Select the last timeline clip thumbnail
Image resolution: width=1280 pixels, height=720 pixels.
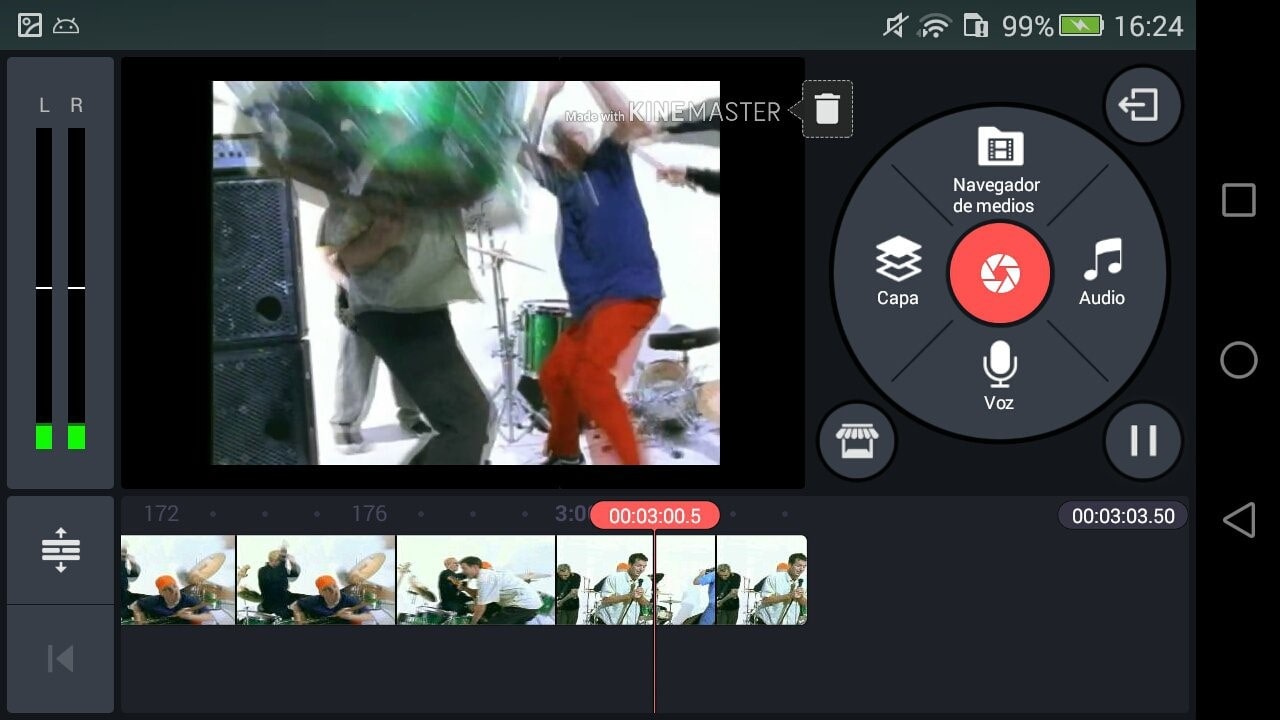(x=761, y=580)
